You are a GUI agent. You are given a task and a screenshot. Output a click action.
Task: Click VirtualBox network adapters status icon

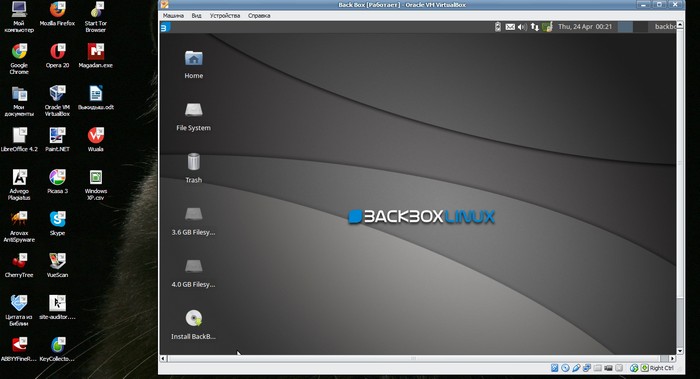(x=587, y=368)
